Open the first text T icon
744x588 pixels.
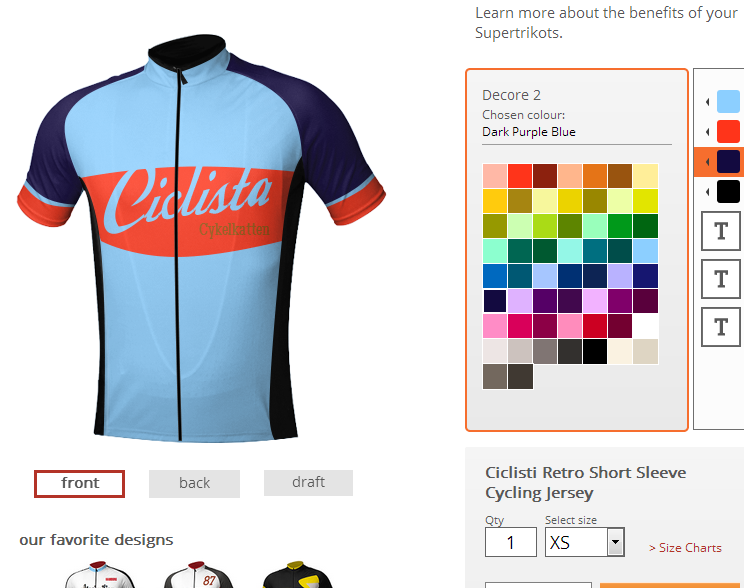coord(721,231)
